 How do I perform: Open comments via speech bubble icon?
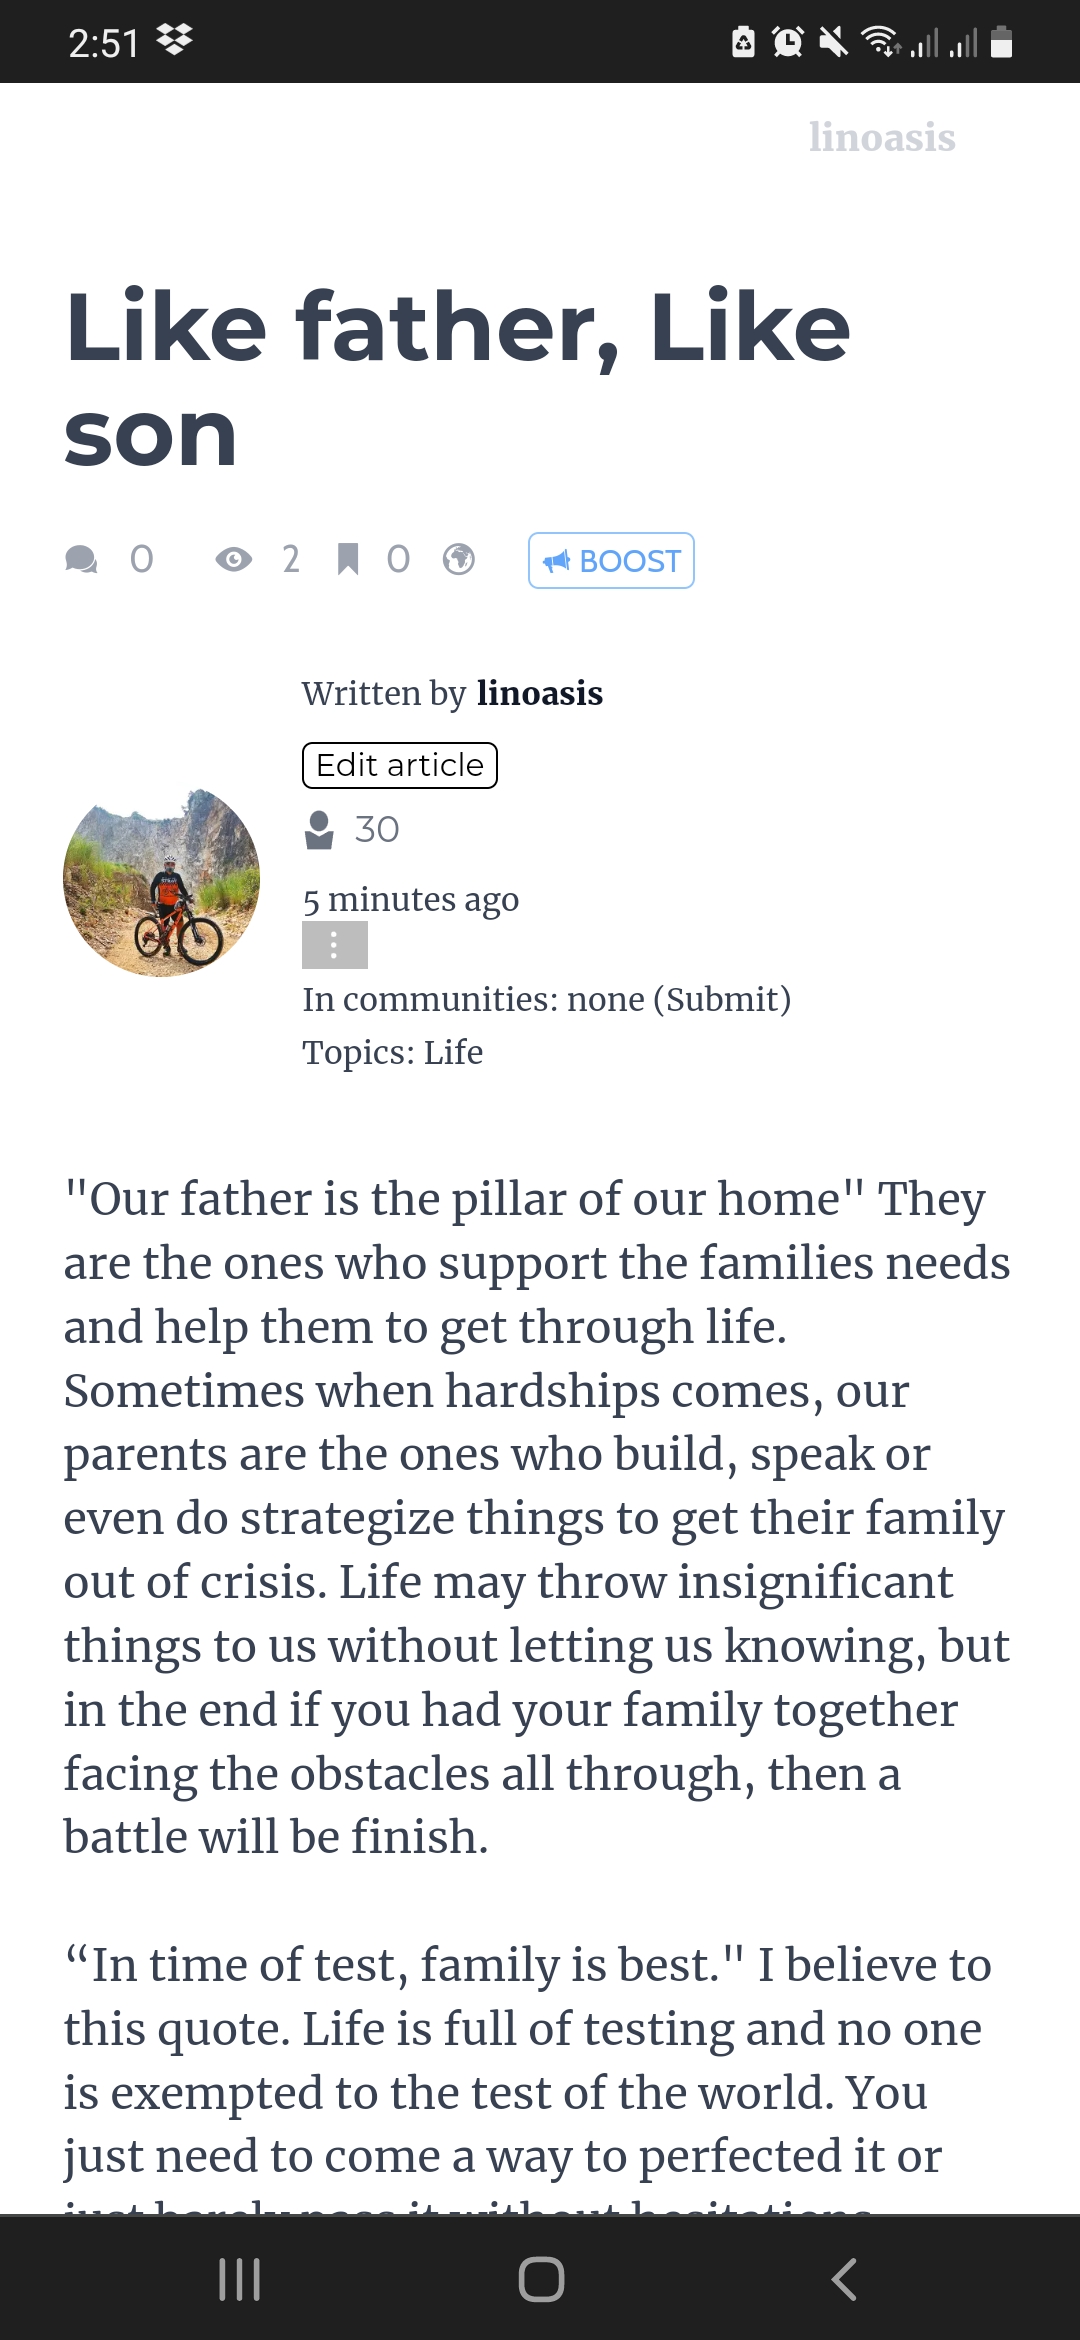pos(81,559)
